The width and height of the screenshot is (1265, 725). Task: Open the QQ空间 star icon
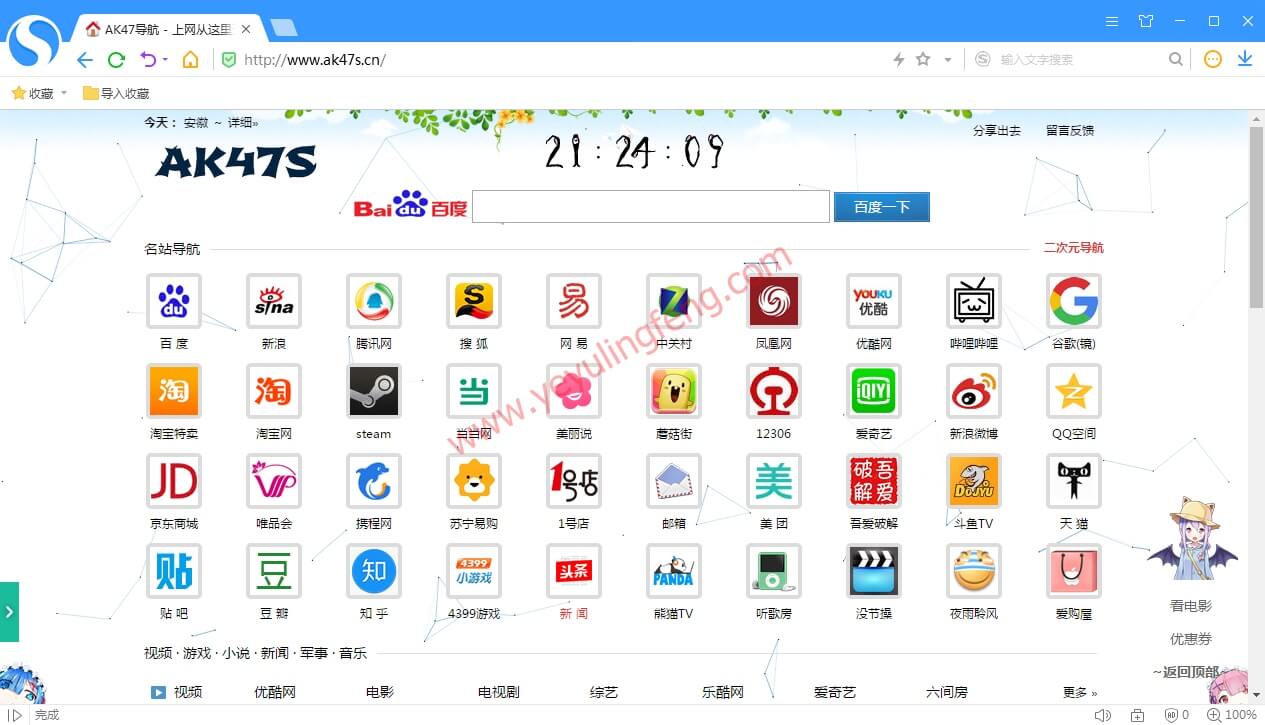tap(1074, 391)
